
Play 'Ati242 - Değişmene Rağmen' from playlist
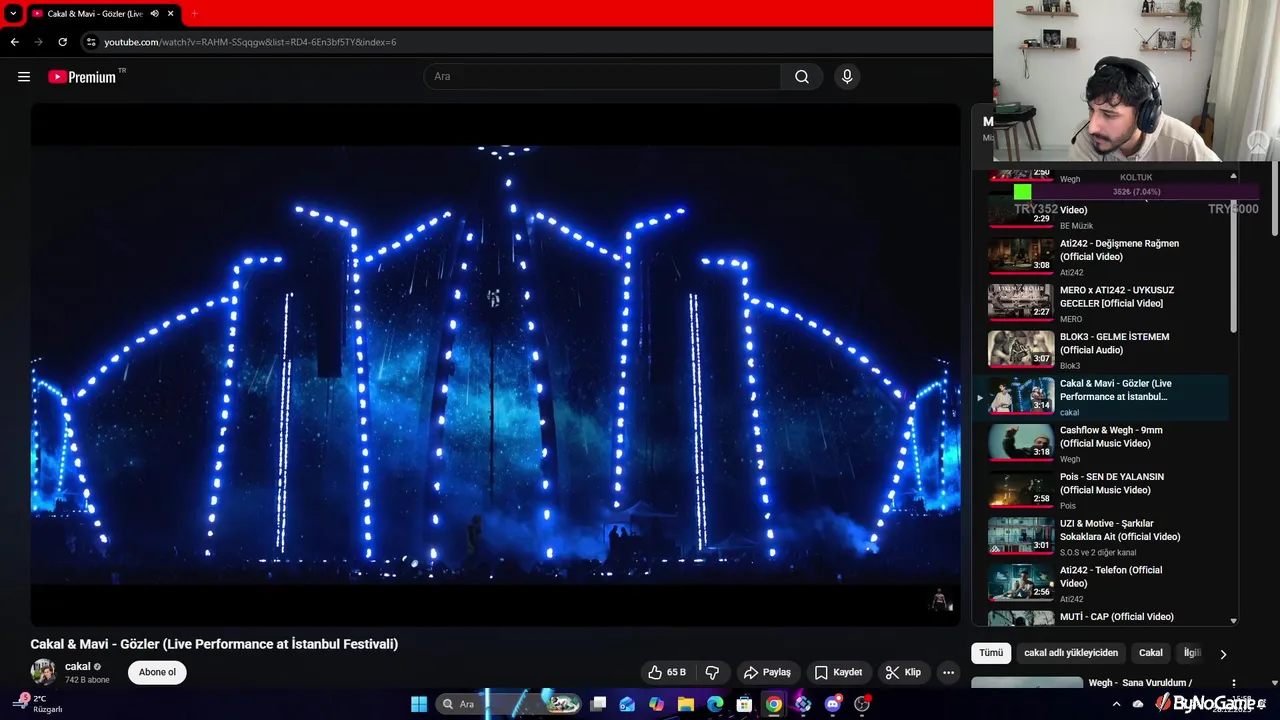(1119, 250)
